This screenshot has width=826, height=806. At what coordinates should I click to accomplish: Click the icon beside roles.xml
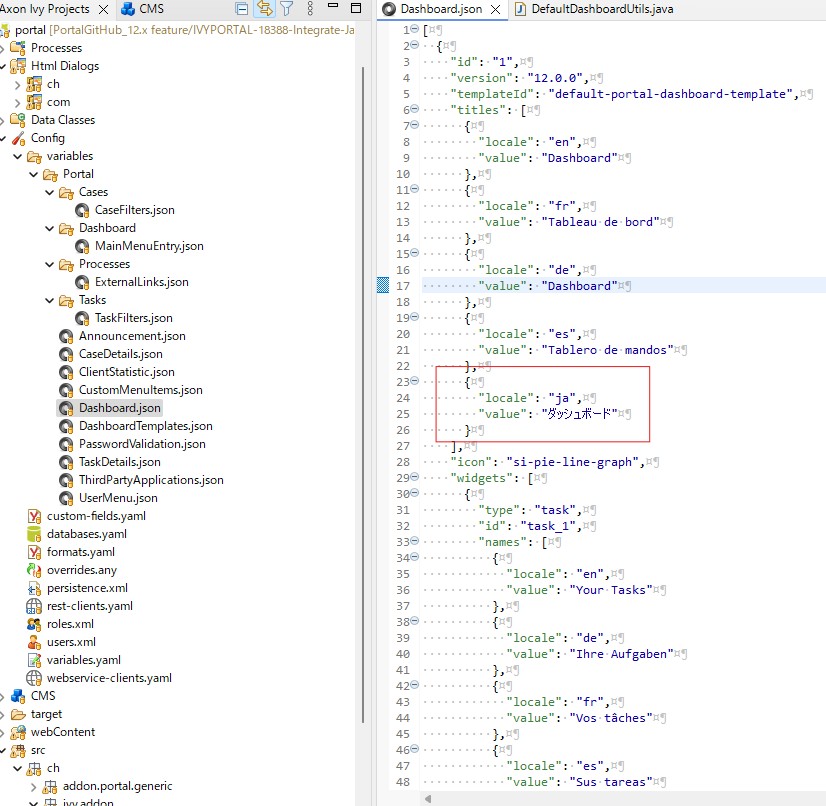pos(32,624)
